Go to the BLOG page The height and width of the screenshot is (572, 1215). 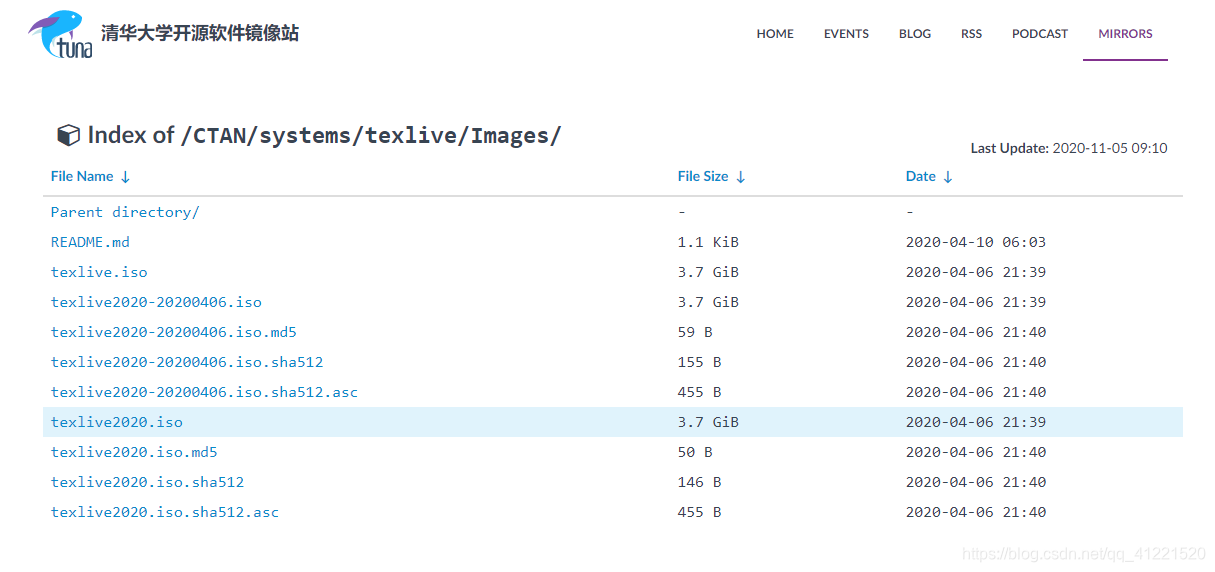[x=915, y=34]
